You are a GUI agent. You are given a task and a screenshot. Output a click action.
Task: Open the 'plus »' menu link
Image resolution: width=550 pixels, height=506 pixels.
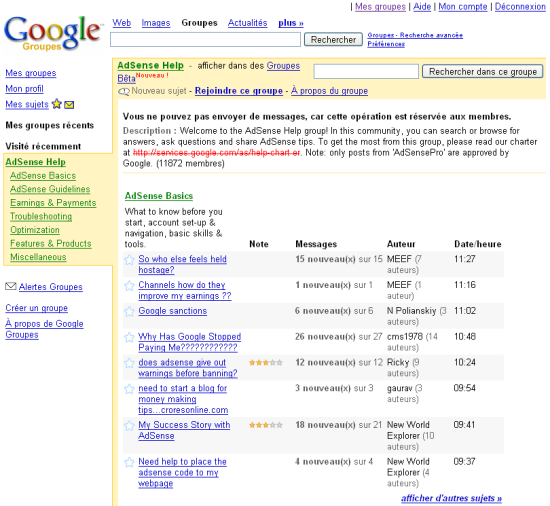click(291, 23)
